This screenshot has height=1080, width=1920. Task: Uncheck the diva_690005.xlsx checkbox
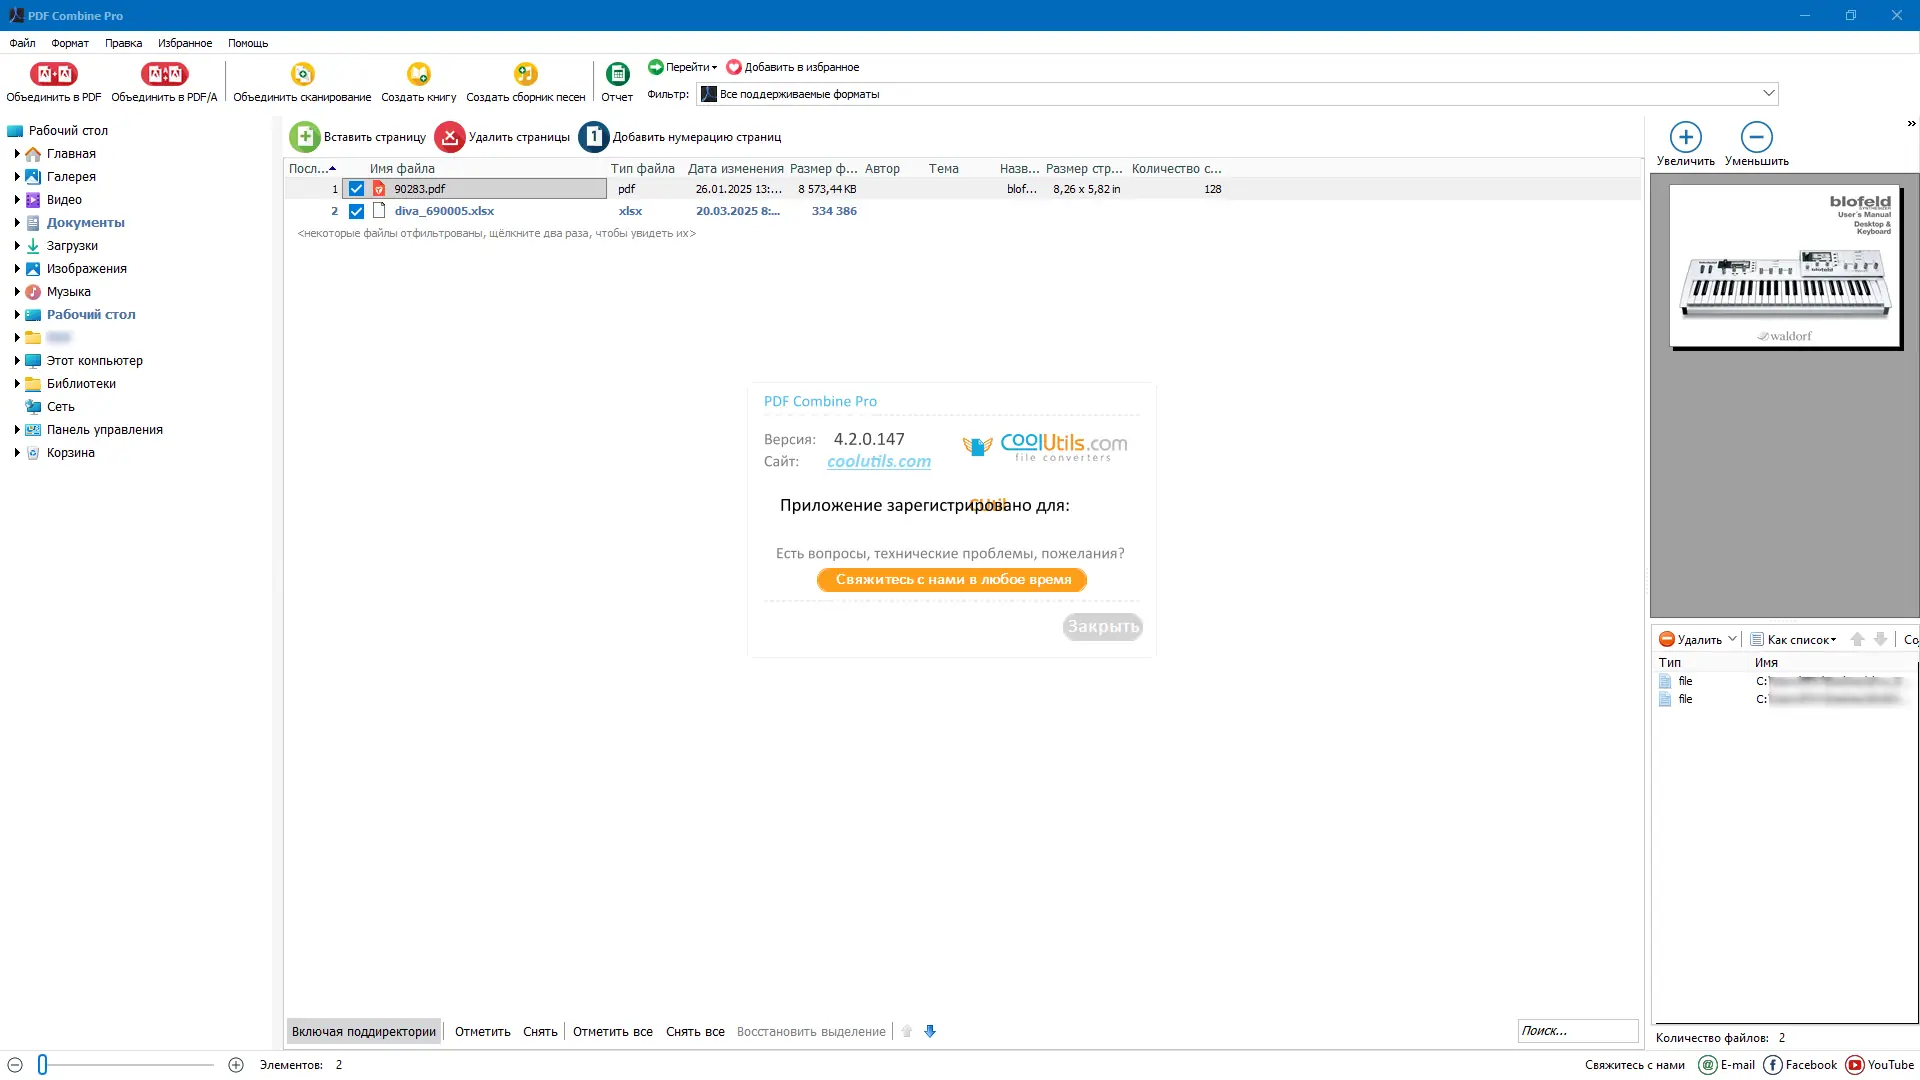point(356,211)
